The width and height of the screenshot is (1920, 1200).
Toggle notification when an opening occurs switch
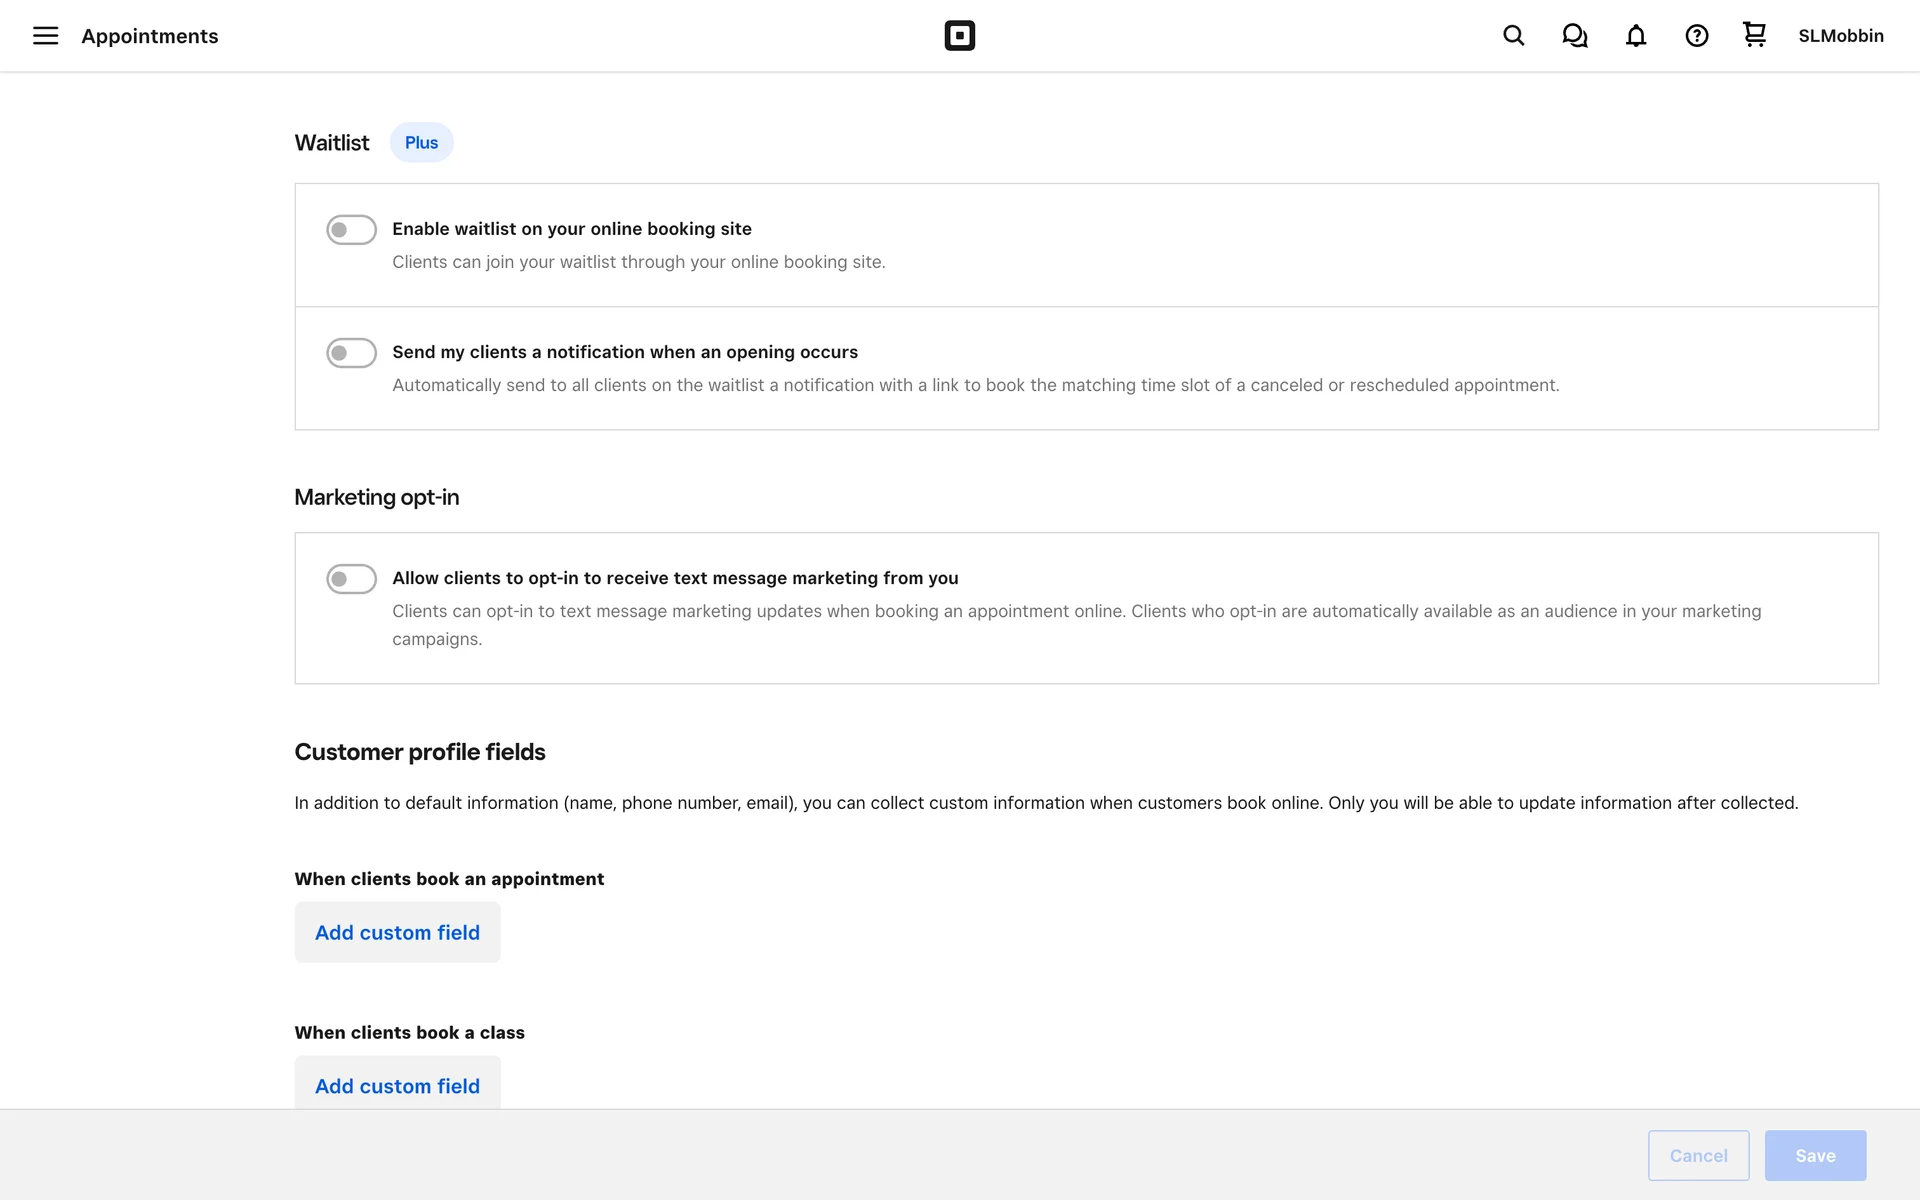351,353
